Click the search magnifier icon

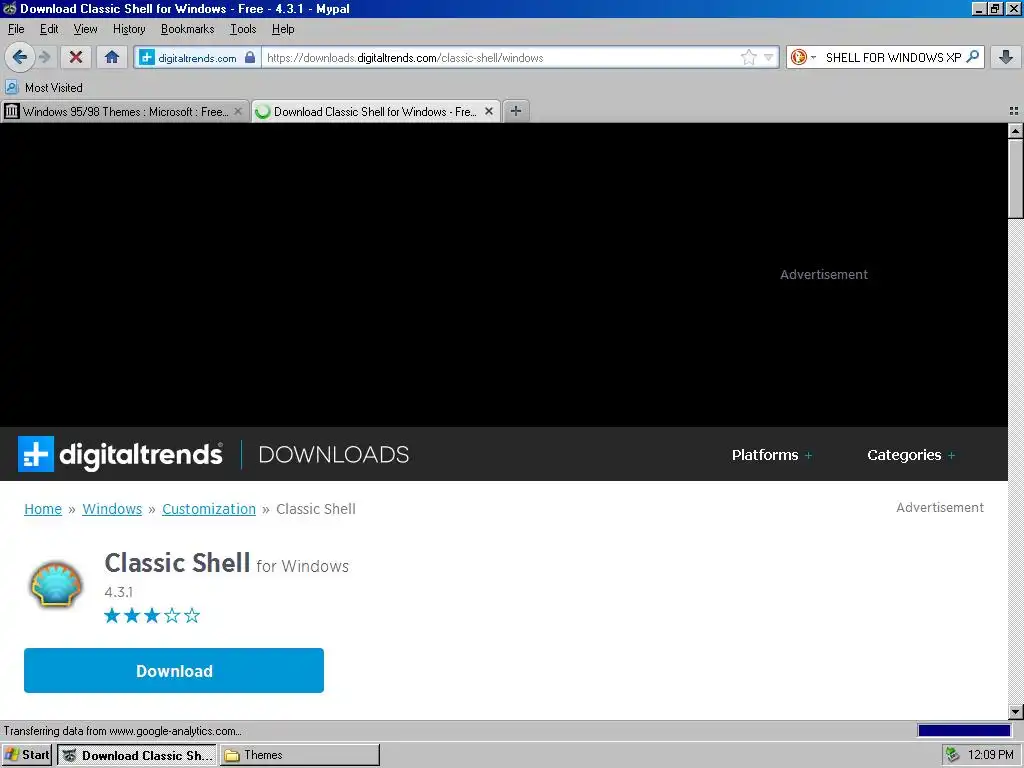(x=972, y=57)
